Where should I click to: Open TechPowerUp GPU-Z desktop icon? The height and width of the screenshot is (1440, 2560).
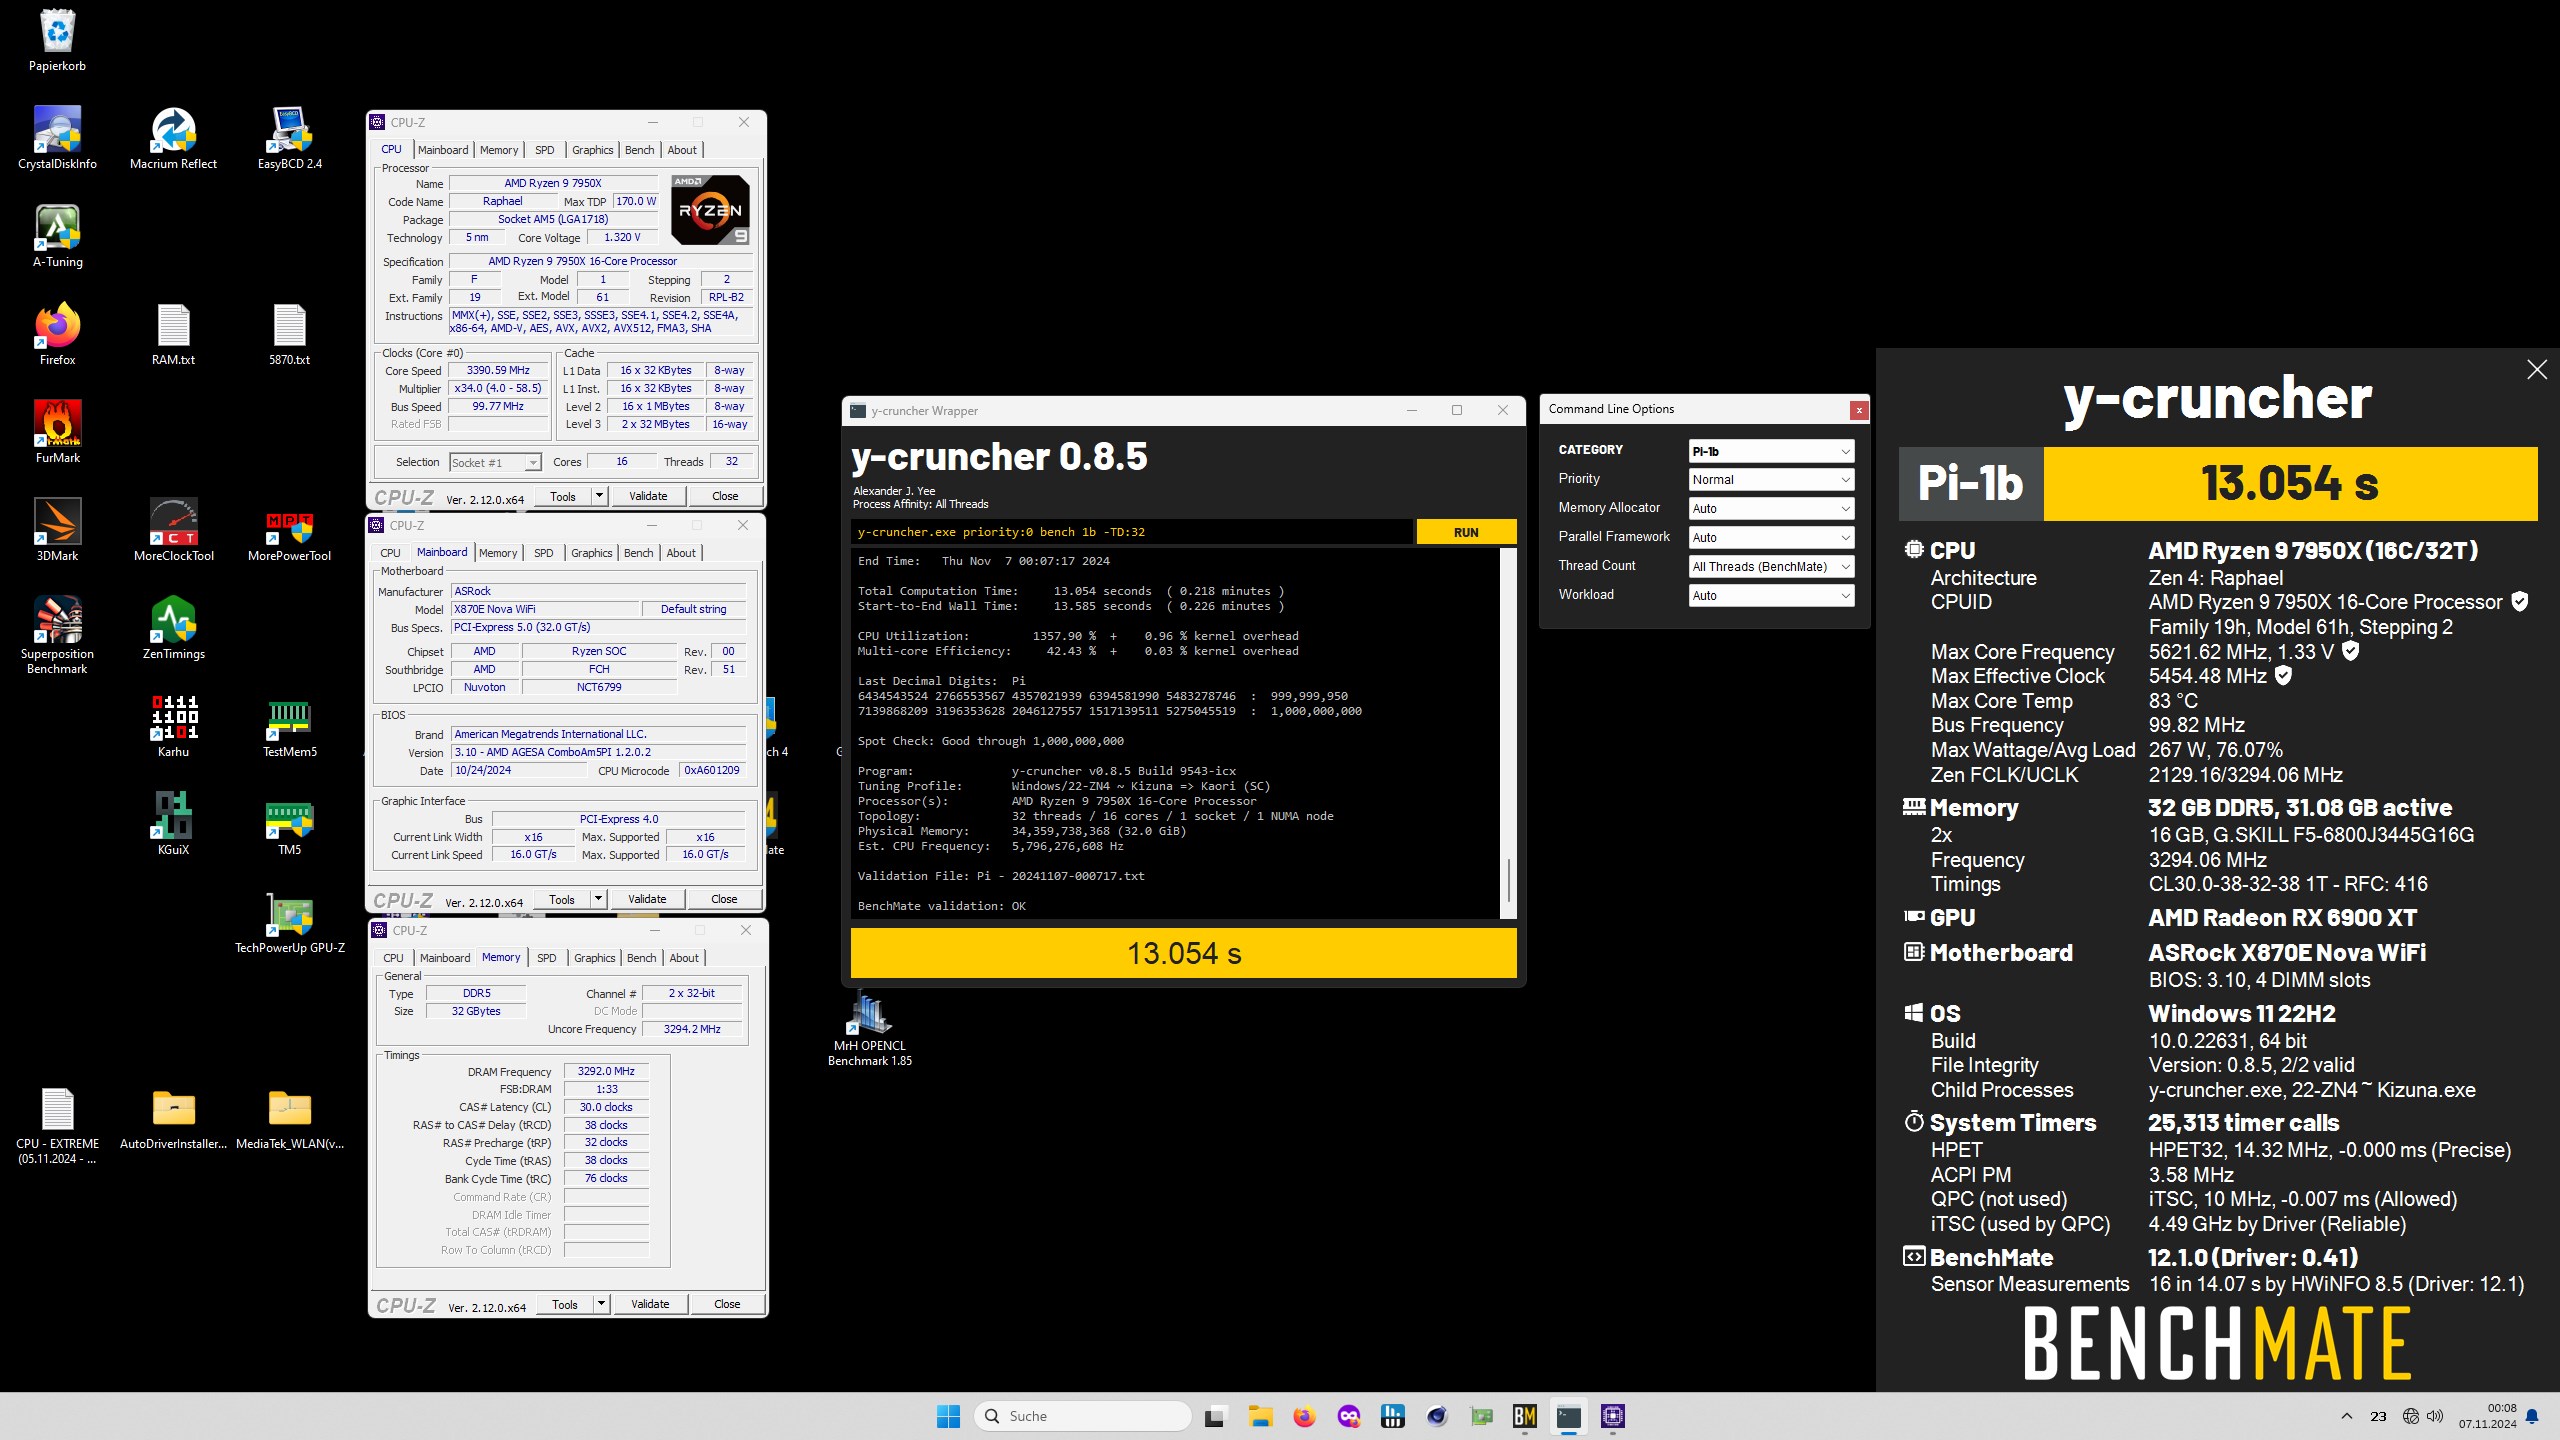(x=290, y=922)
